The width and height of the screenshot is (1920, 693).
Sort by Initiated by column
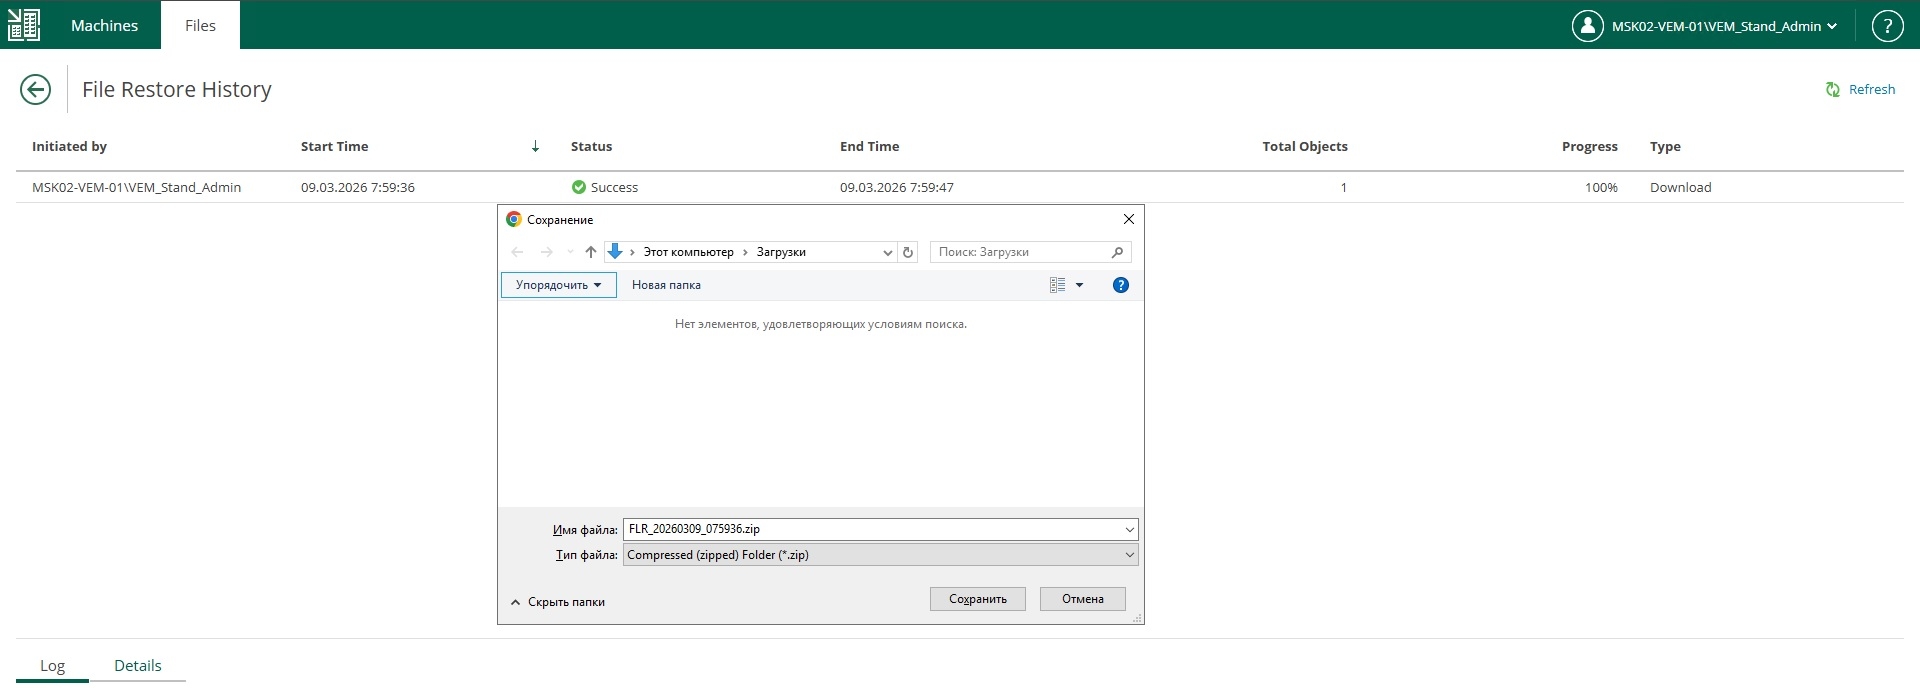[69, 146]
